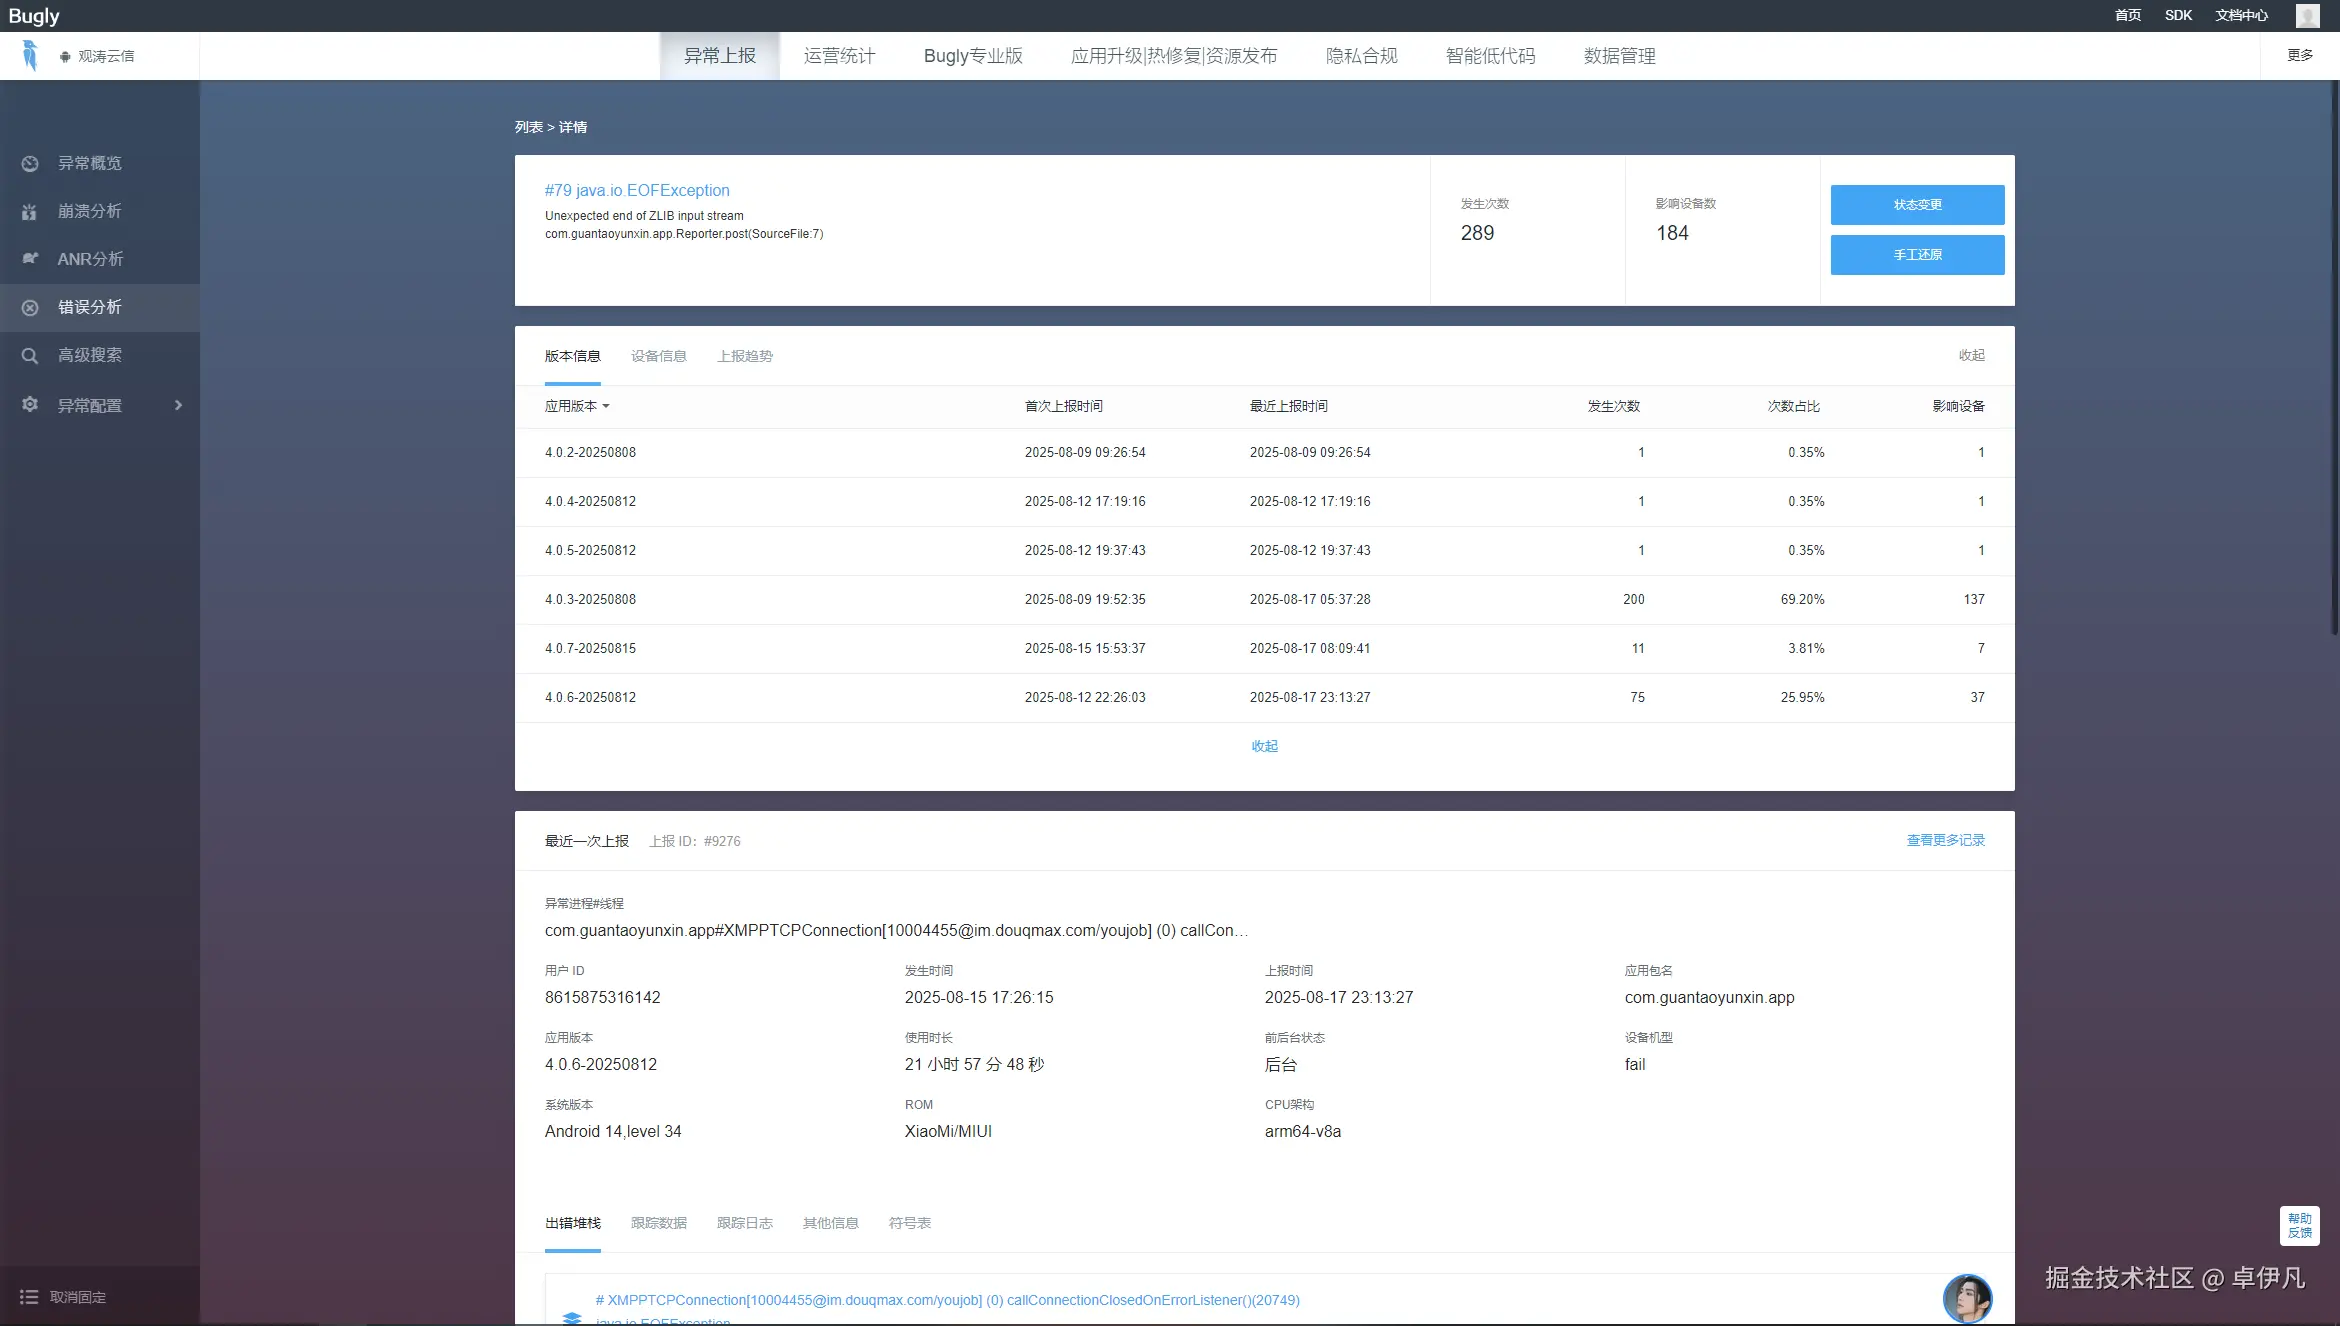Collapse panel with top-right 收起
Screen dimensions: 2340x1326
click(x=1971, y=356)
